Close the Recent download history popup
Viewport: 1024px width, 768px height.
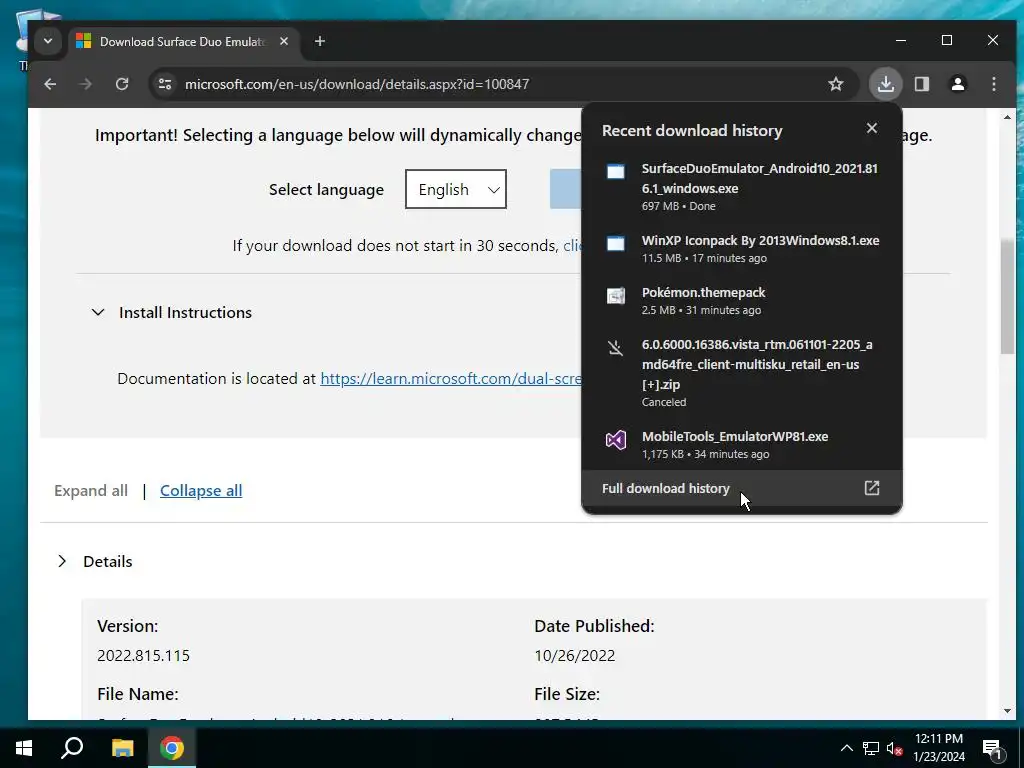click(x=871, y=128)
